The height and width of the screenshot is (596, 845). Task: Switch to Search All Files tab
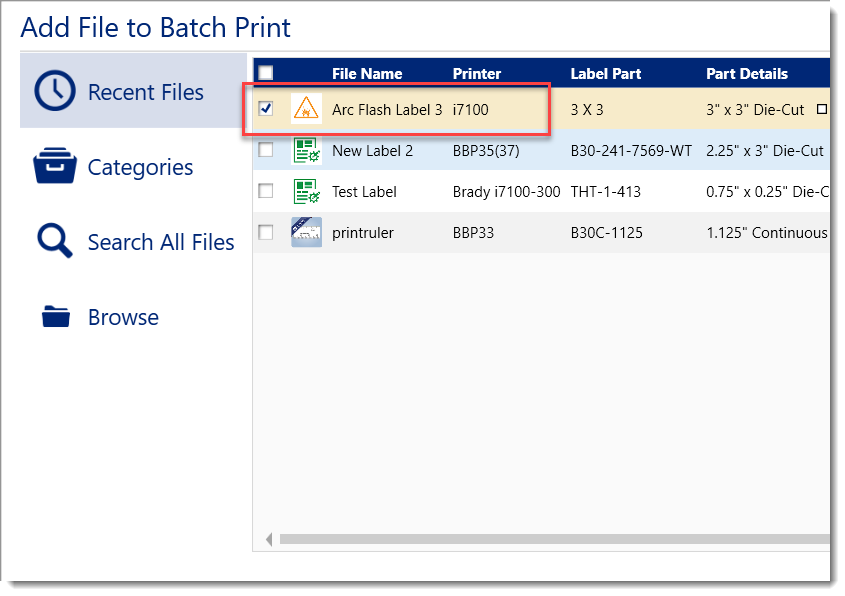[160, 242]
